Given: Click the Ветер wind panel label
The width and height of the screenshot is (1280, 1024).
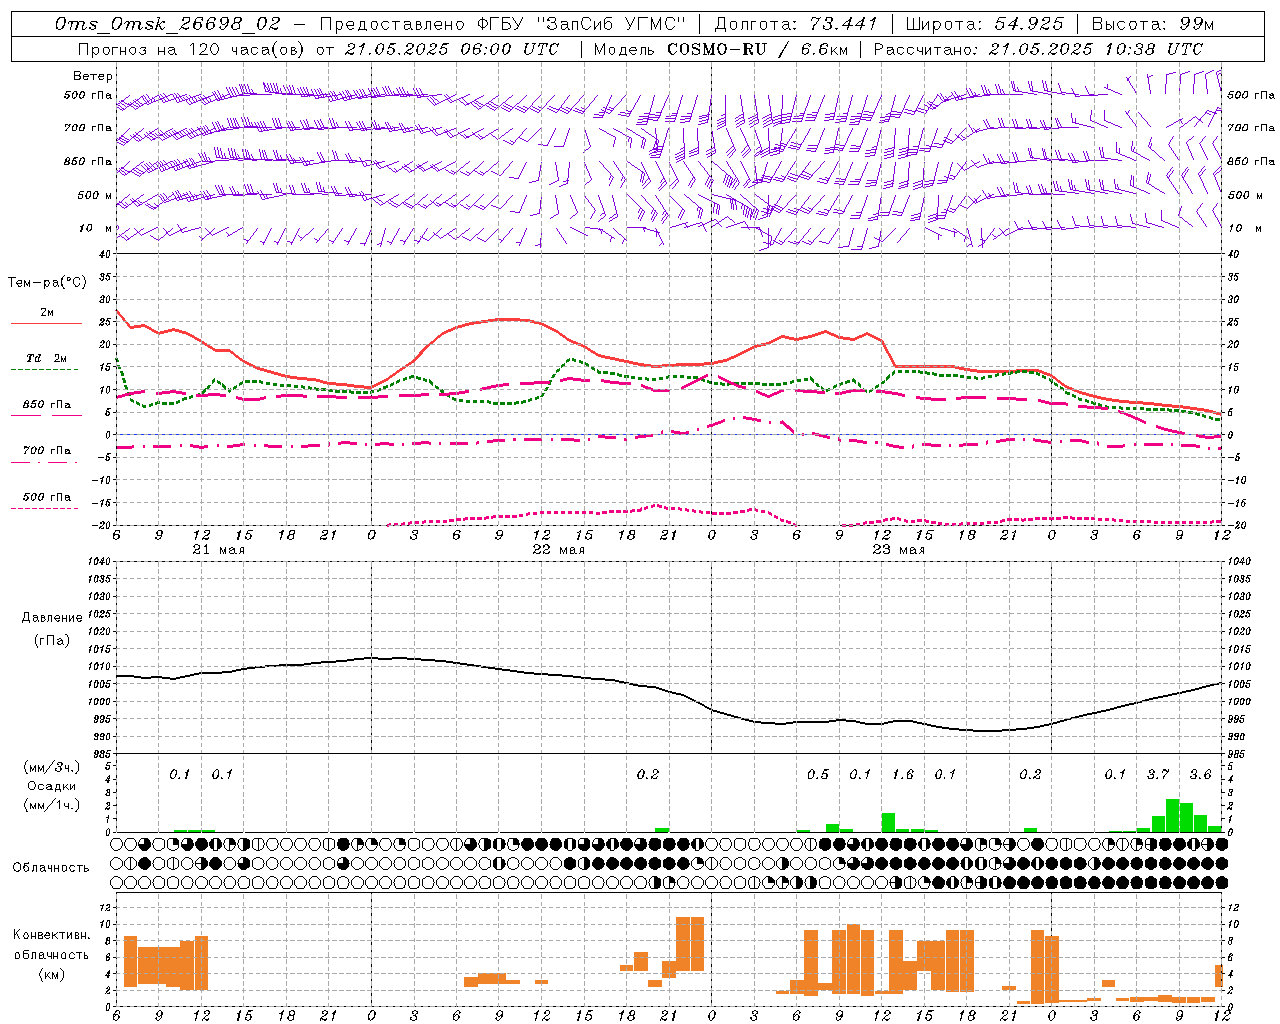Looking at the screenshot, I should point(92,76).
